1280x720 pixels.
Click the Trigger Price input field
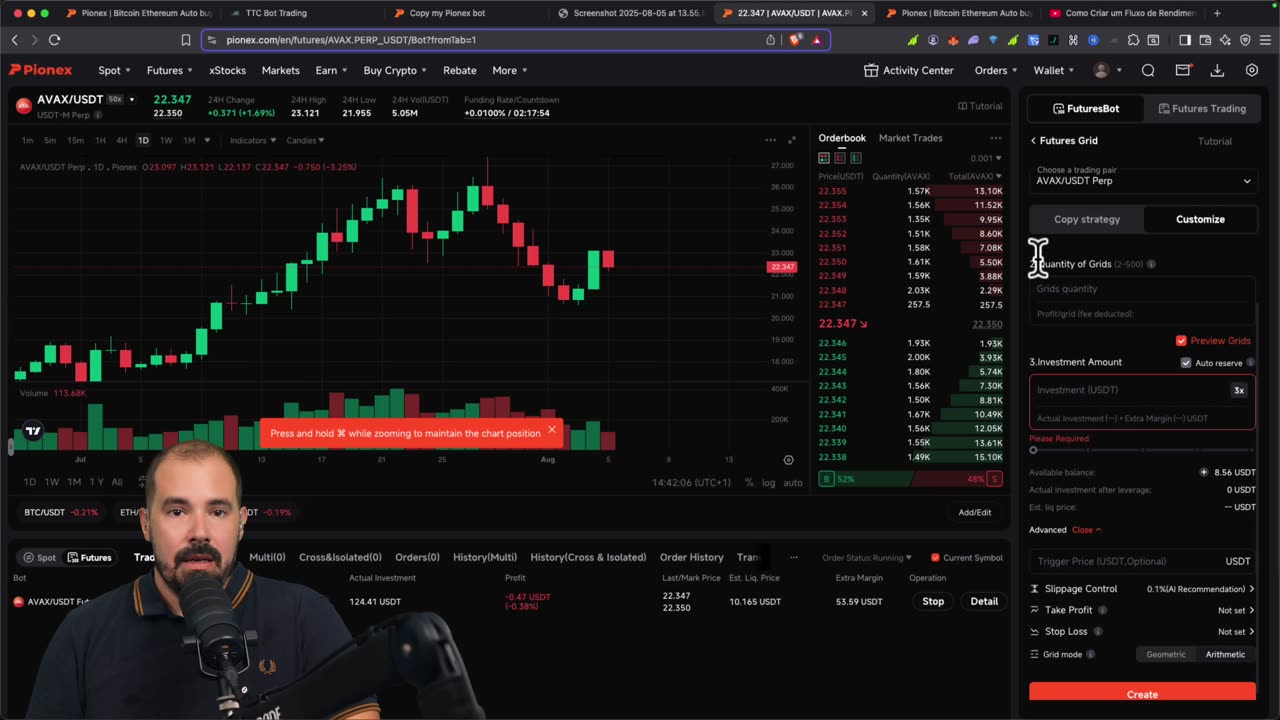(1142, 561)
